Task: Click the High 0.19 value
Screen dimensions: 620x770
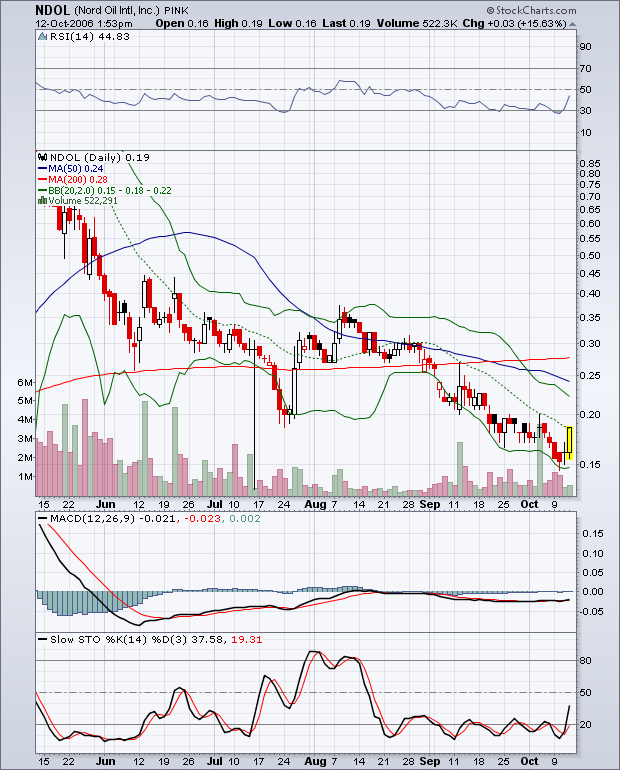Action: (x=238, y=24)
